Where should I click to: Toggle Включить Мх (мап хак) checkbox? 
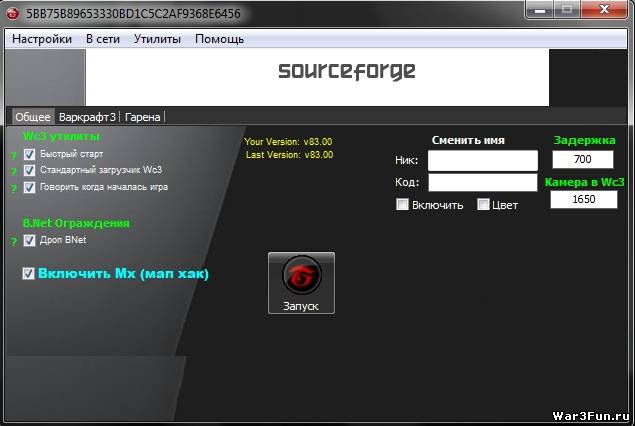[28, 274]
